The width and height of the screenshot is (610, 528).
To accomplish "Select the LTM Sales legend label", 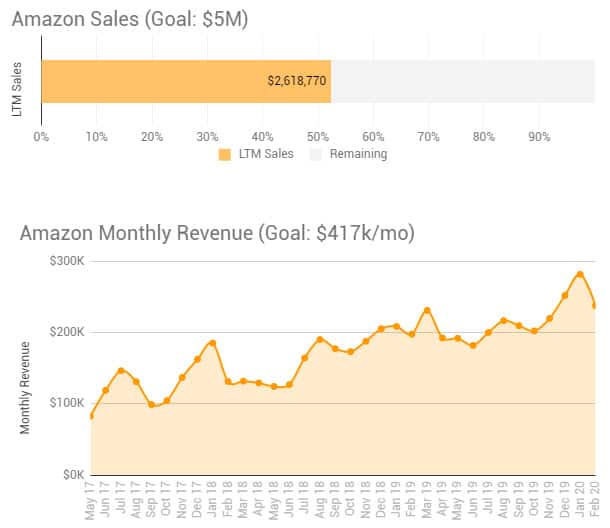I will pyautogui.click(x=264, y=154).
